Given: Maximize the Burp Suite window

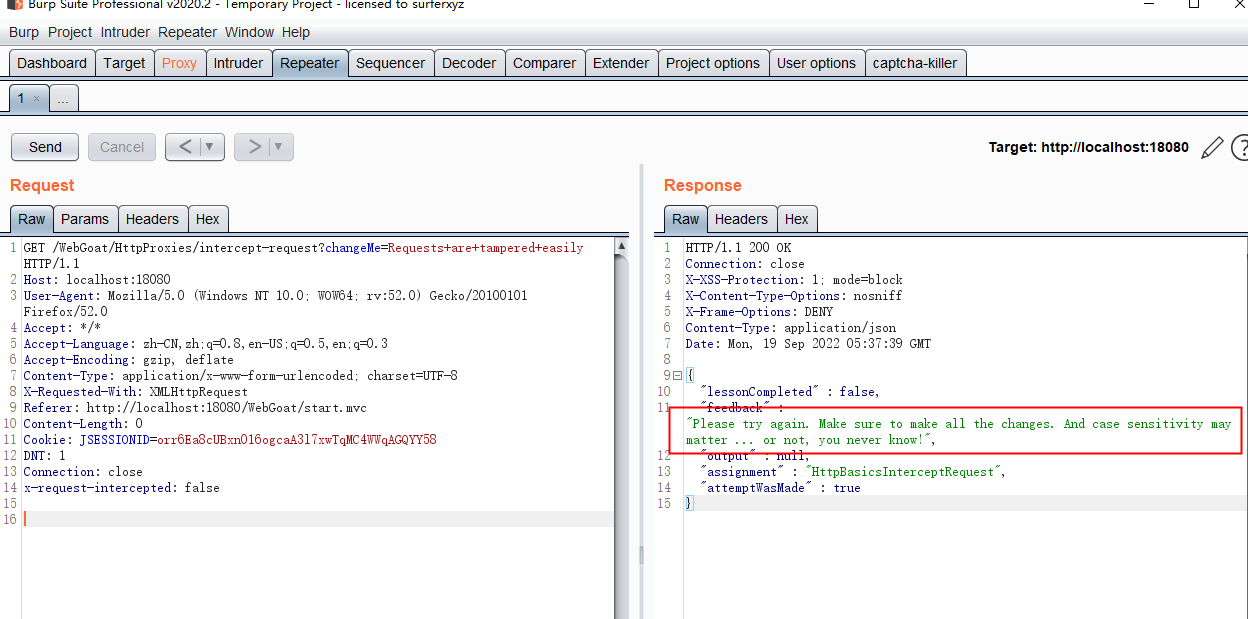Looking at the screenshot, I should [1194, 5].
